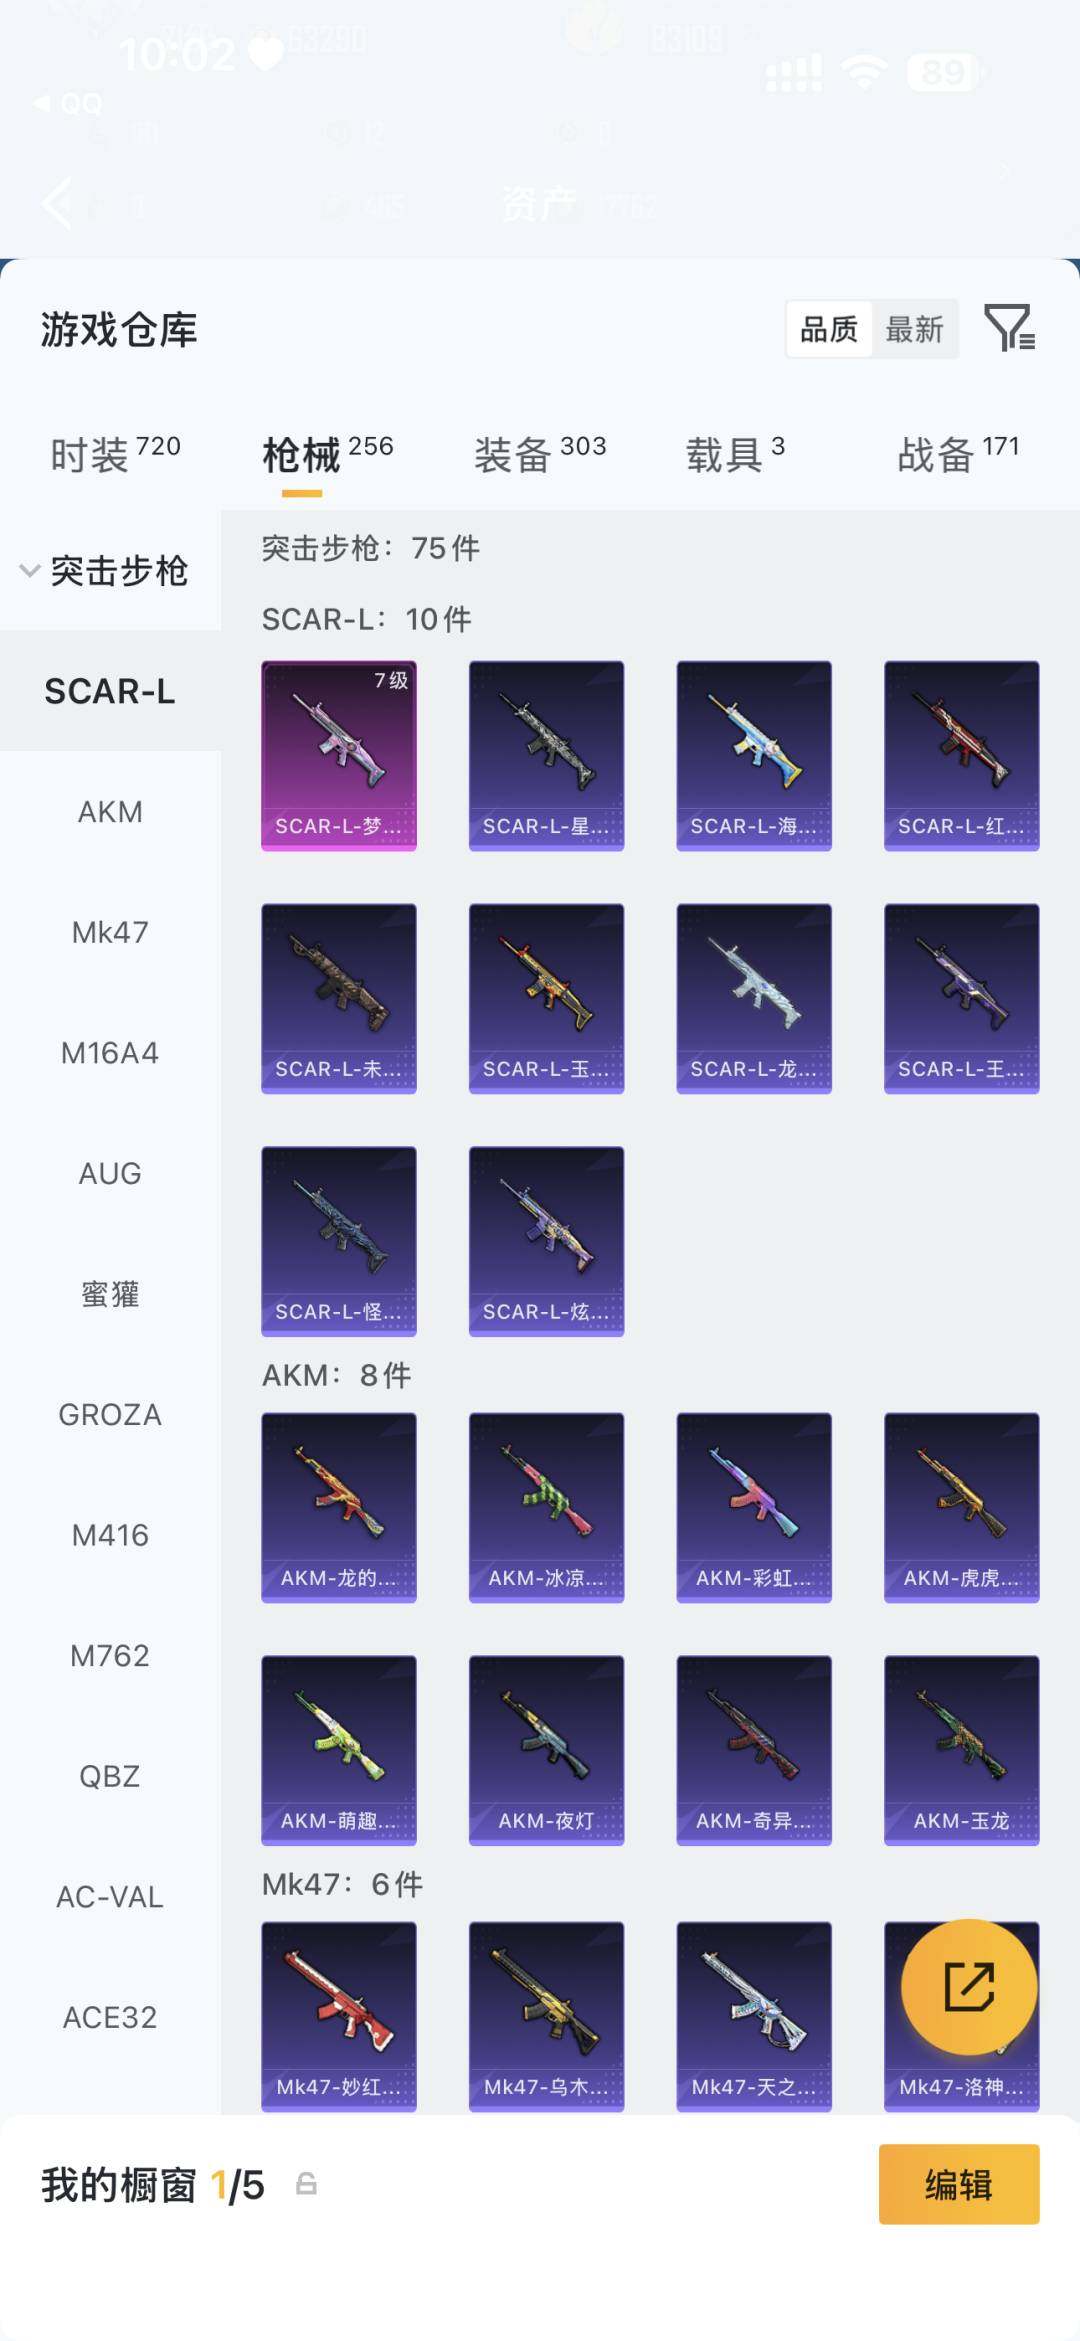Switch sorting to 品质
The height and width of the screenshot is (2341, 1080).
click(x=829, y=329)
